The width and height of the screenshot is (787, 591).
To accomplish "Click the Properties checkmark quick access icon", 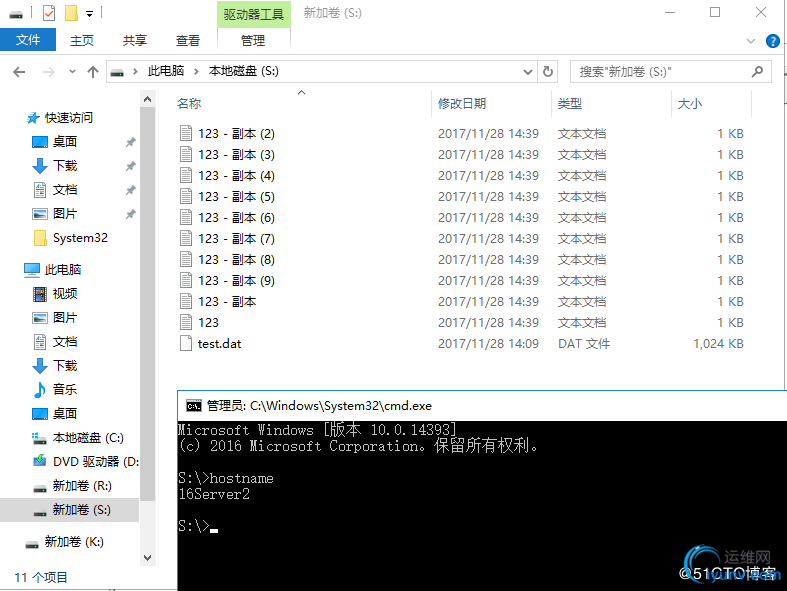I will 49,13.
